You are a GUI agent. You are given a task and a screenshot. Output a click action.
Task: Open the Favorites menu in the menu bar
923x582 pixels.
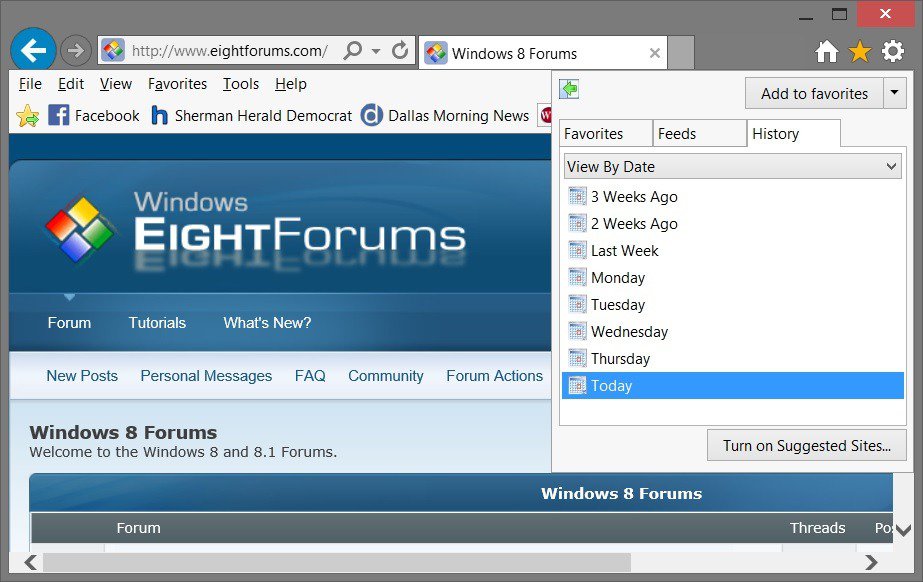pos(177,84)
